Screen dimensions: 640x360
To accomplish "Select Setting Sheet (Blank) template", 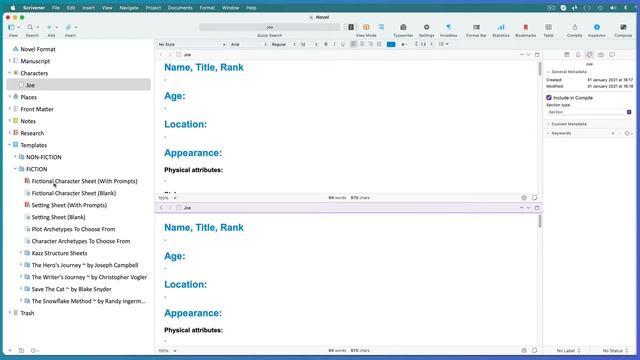I will [58, 217].
